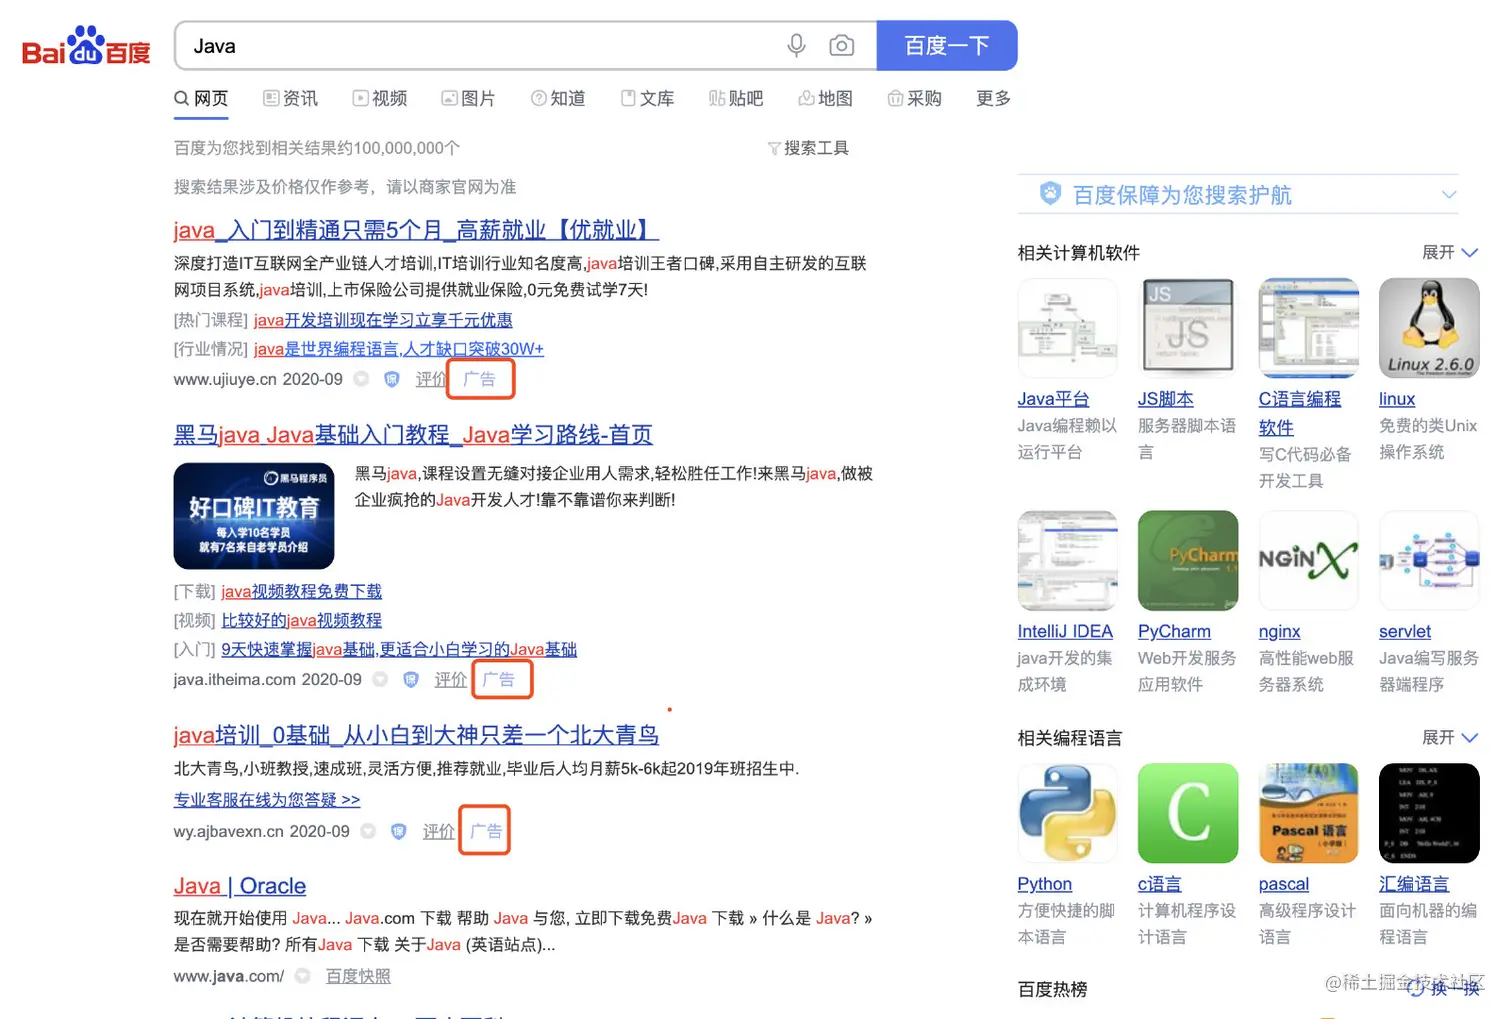This screenshot has height=1019, width=1512.
Task: Click shield icon next to www.ujiuye.cn
Action: coord(392,379)
